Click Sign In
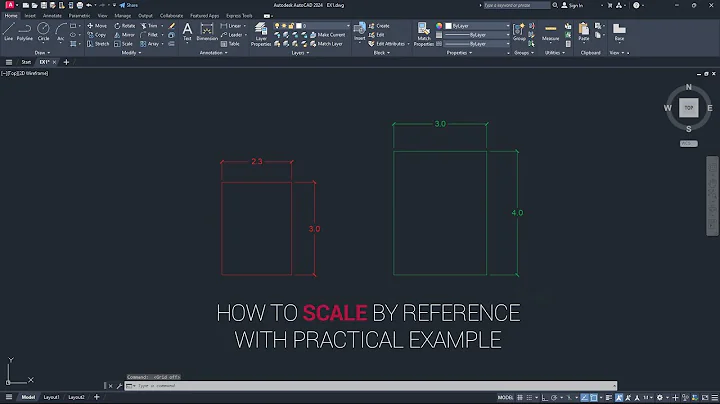 (573, 5)
